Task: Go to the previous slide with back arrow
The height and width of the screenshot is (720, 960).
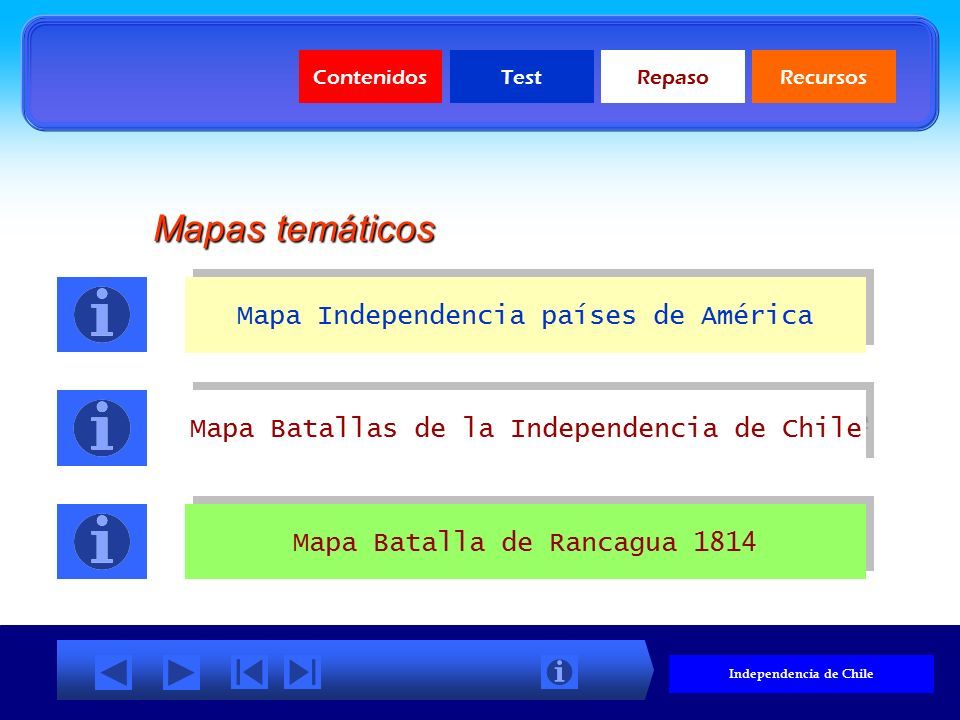Action: pos(113,673)
